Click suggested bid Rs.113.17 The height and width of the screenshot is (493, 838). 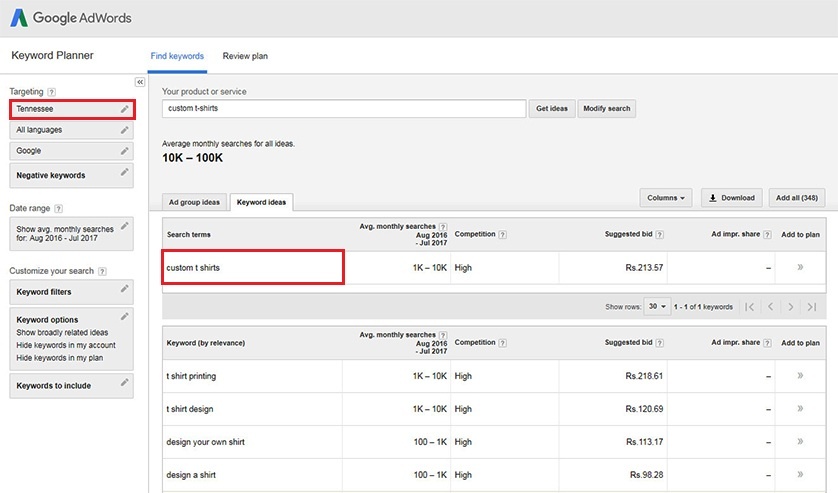point(644,442)
